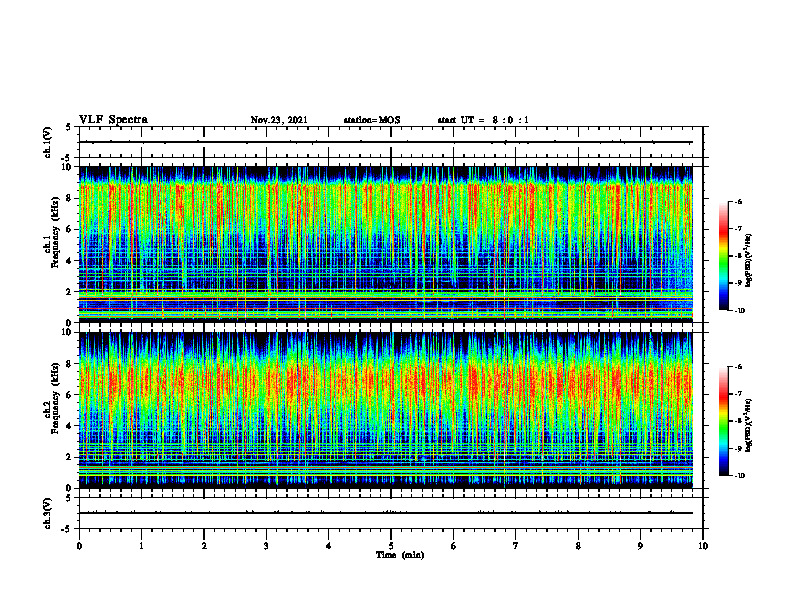Click the ch.2 frequency tick label "8"
The image size is (792, 612).
coord(69,364)
